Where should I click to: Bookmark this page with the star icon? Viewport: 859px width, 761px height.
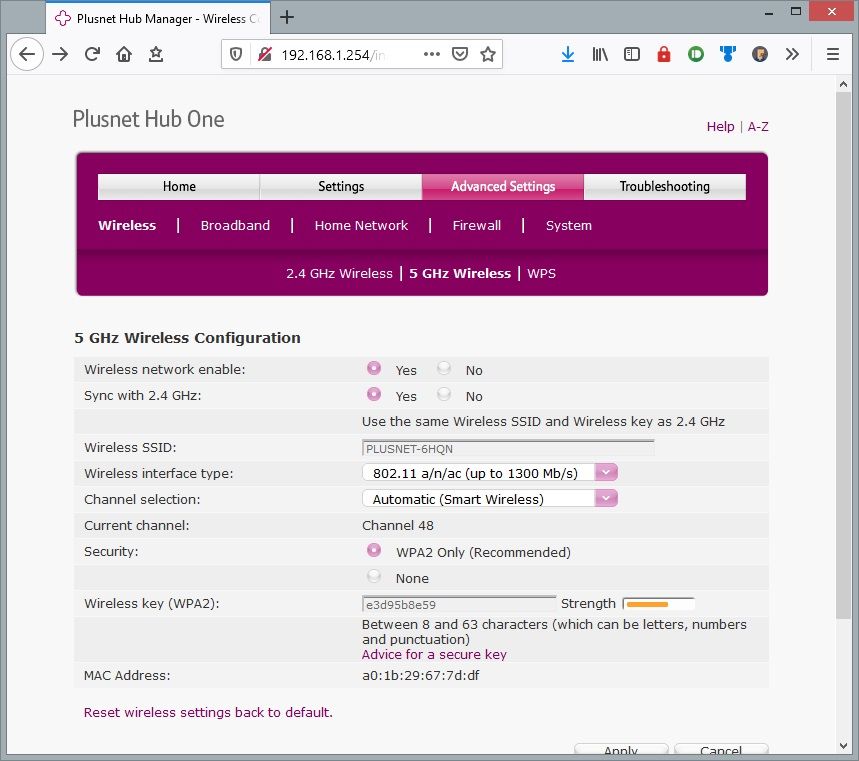[487, 54]
